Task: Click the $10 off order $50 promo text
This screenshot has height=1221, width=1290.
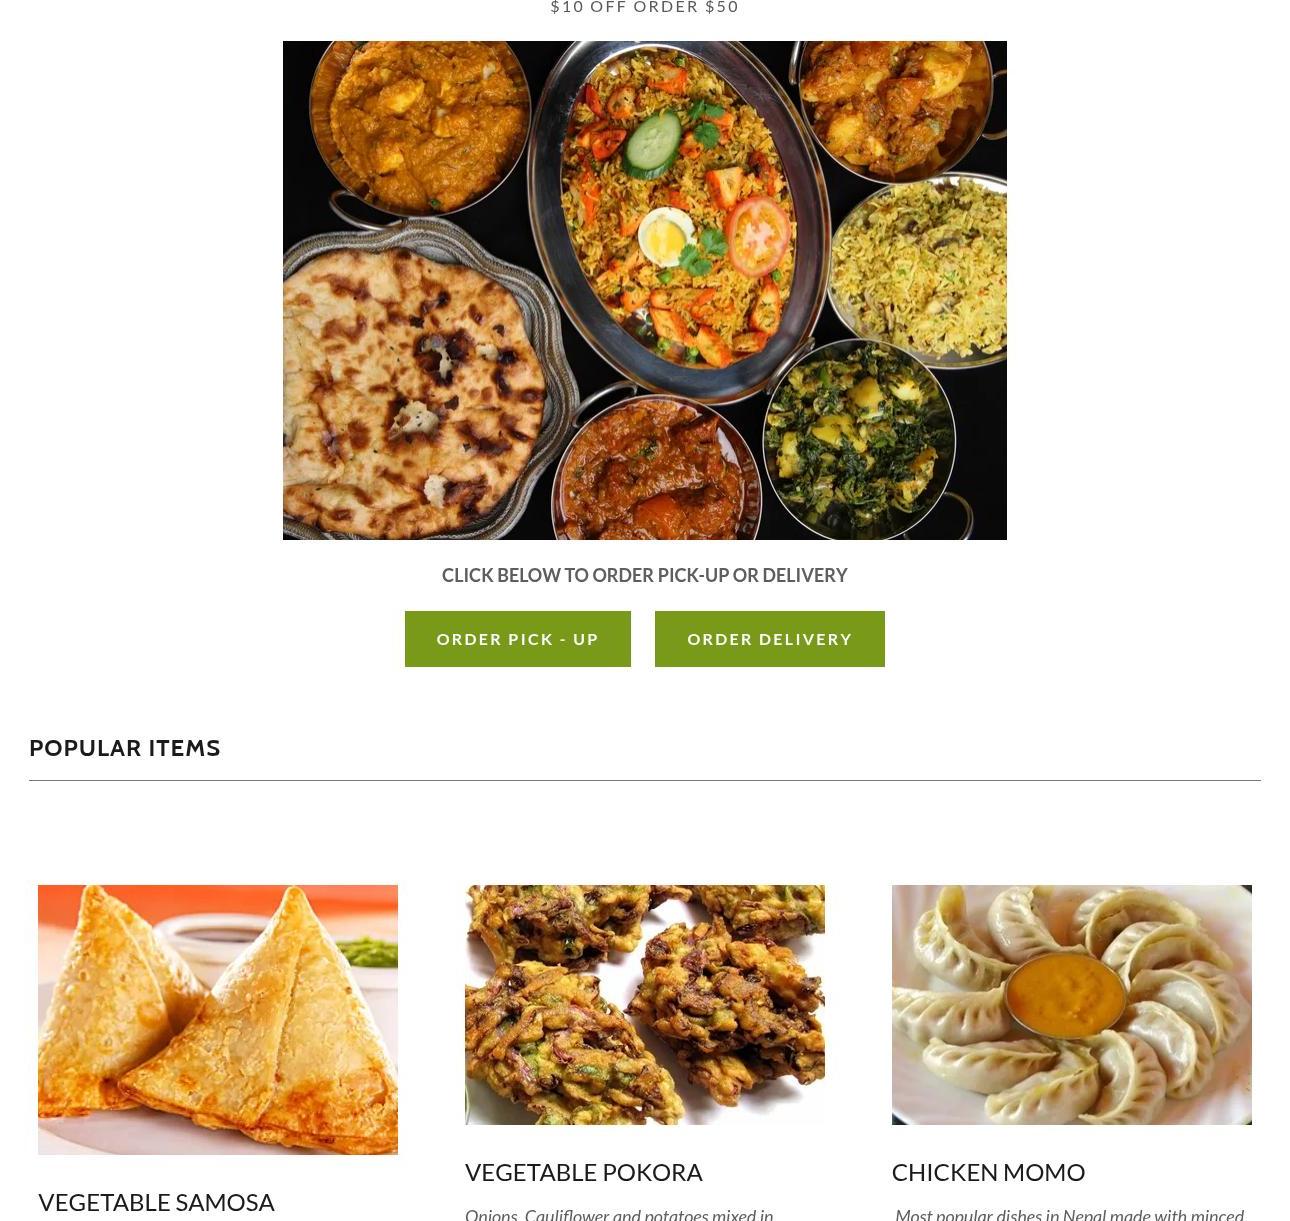Action: [645, 7]
